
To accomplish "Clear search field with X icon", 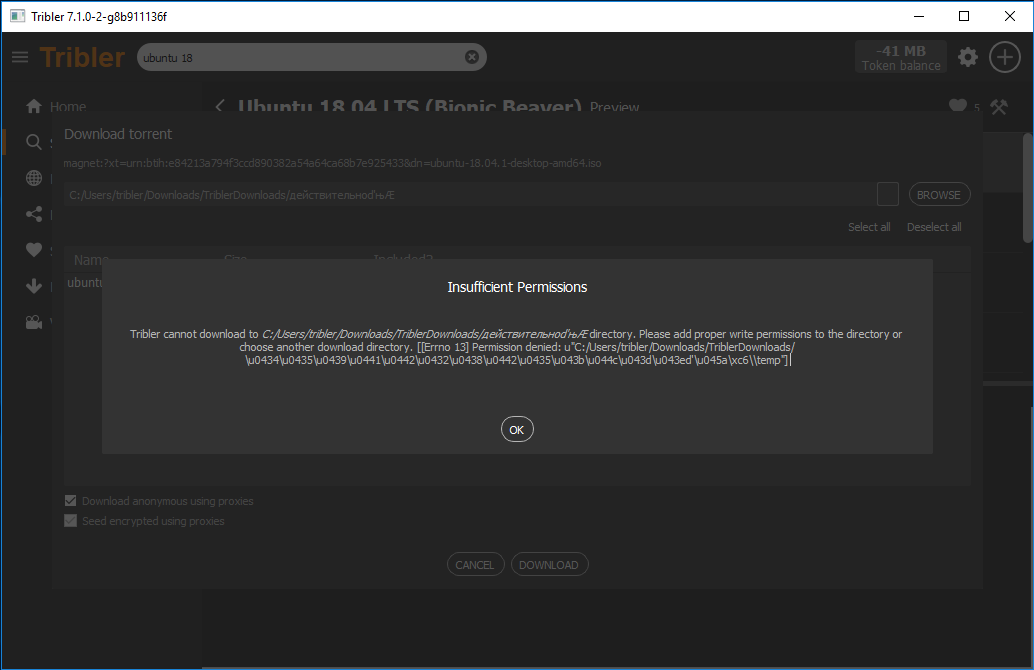I will 472,57.
